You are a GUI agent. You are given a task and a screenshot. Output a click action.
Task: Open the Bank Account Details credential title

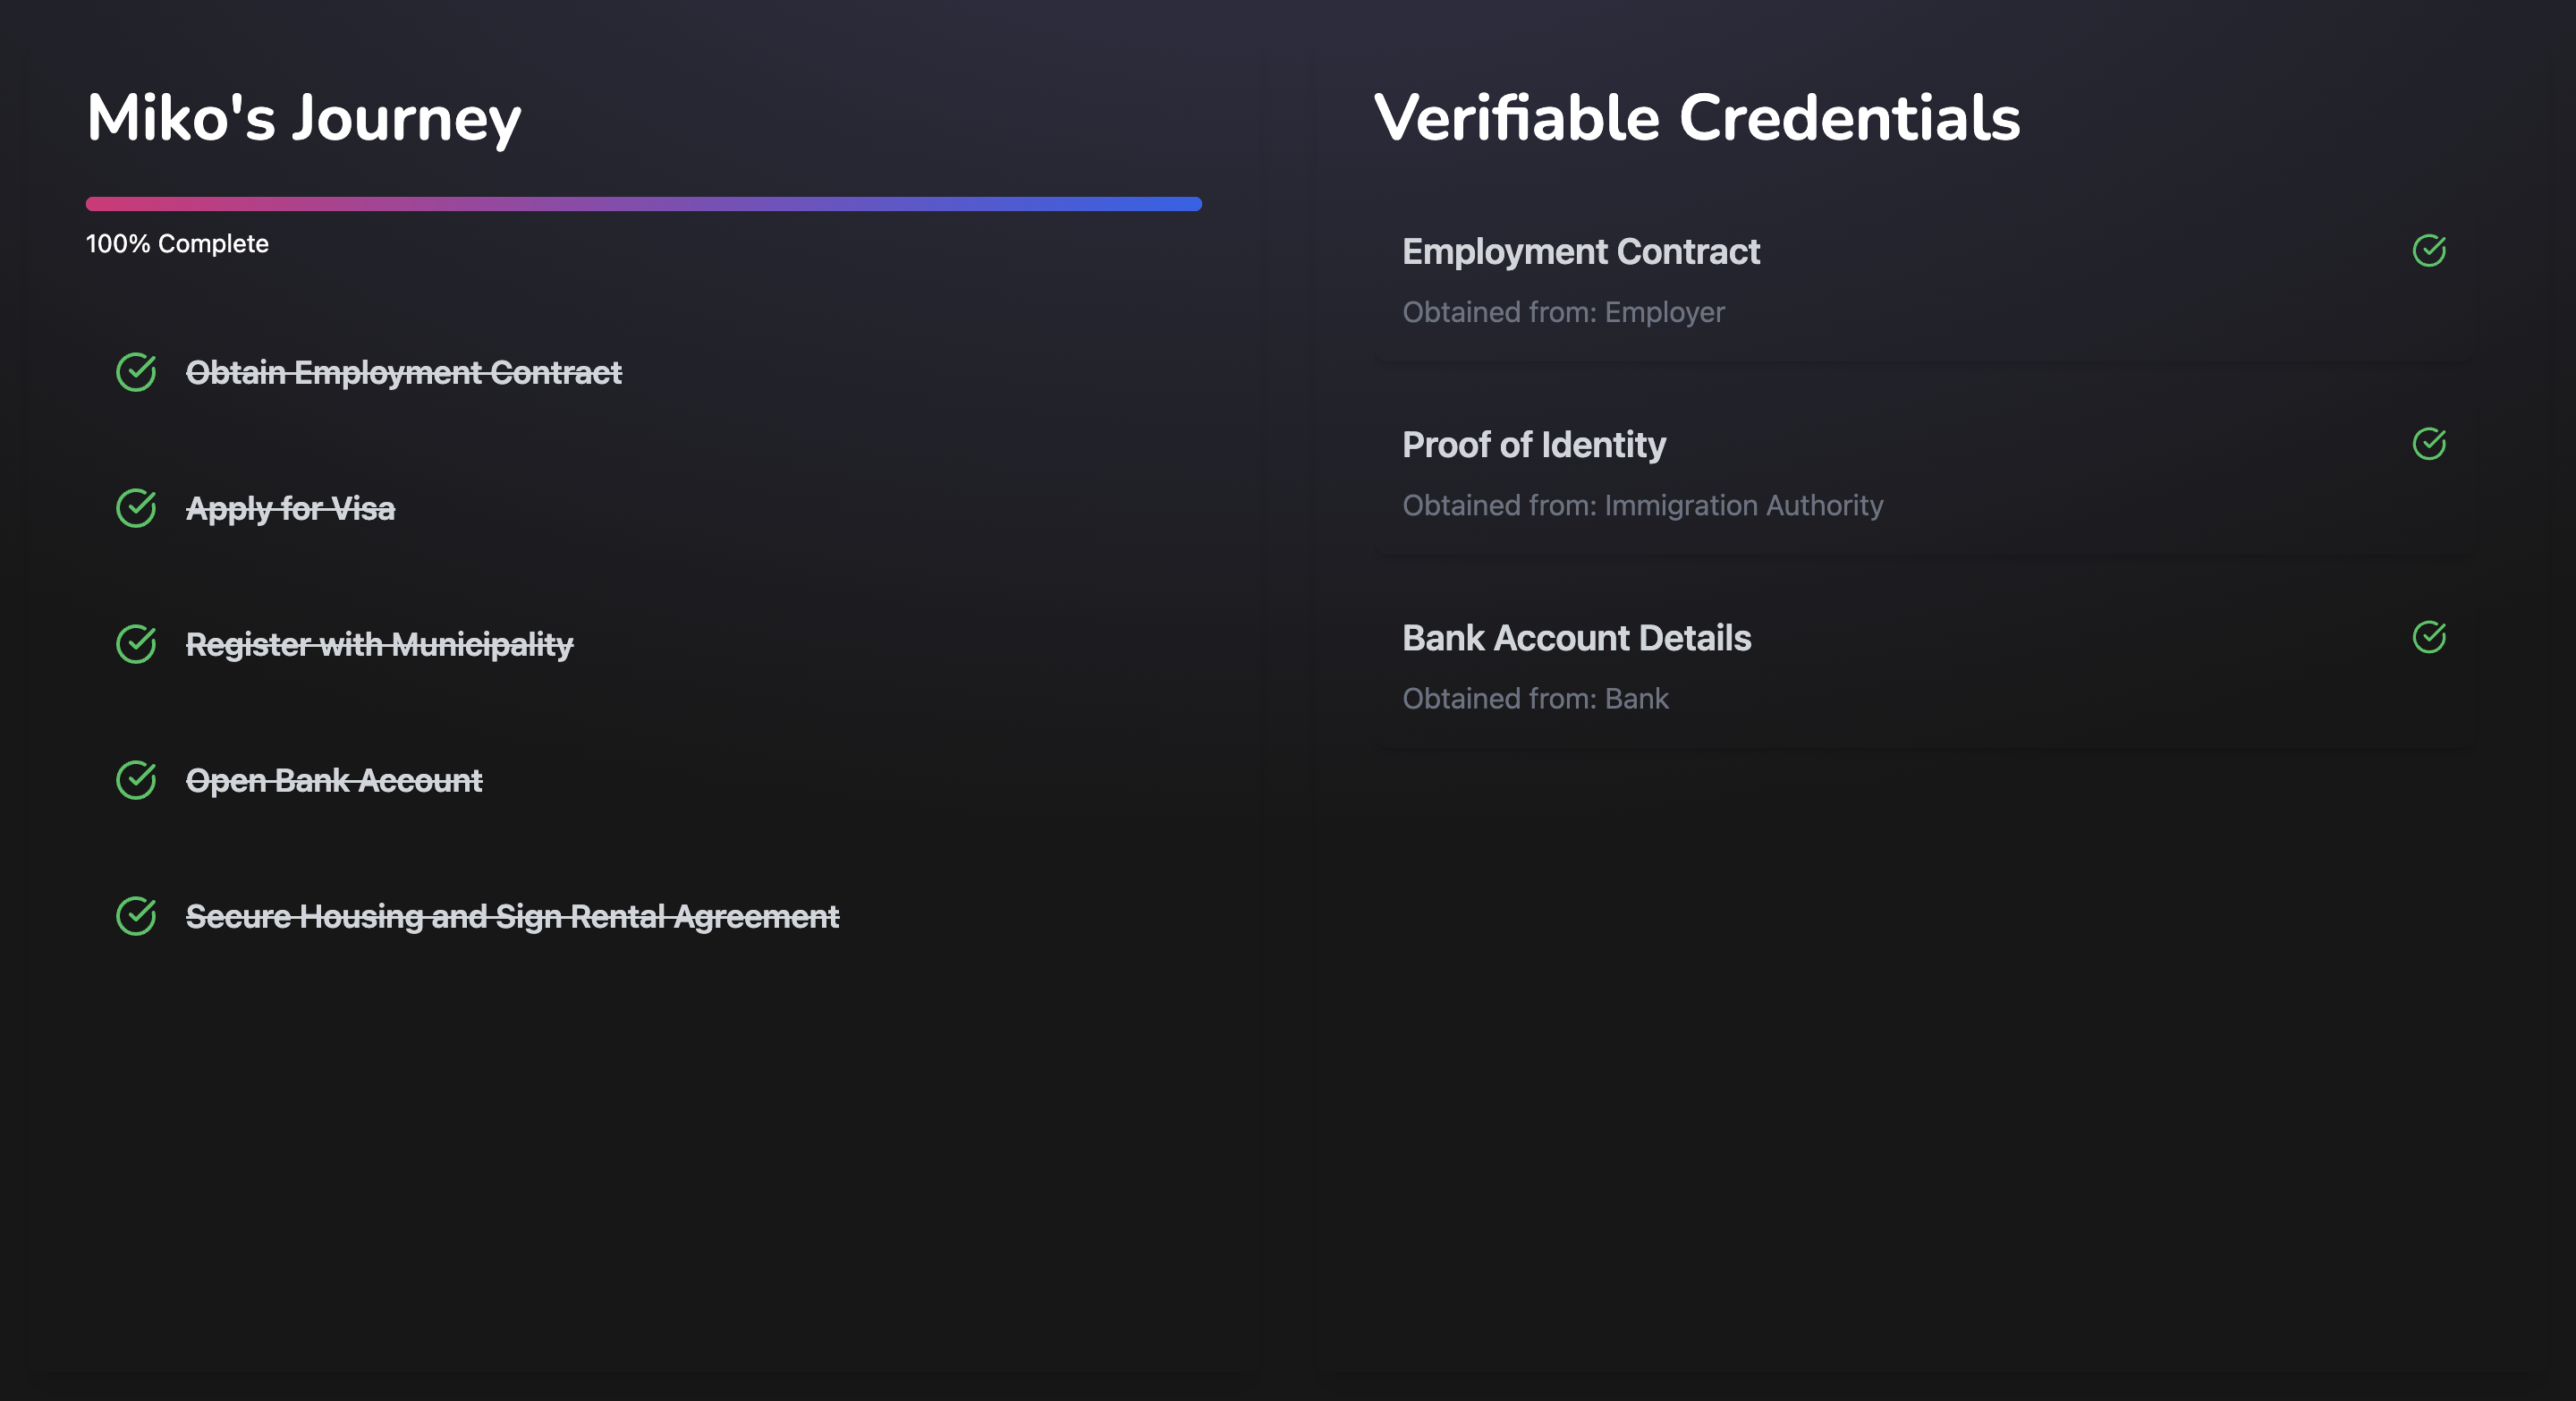pos(1576,638)
